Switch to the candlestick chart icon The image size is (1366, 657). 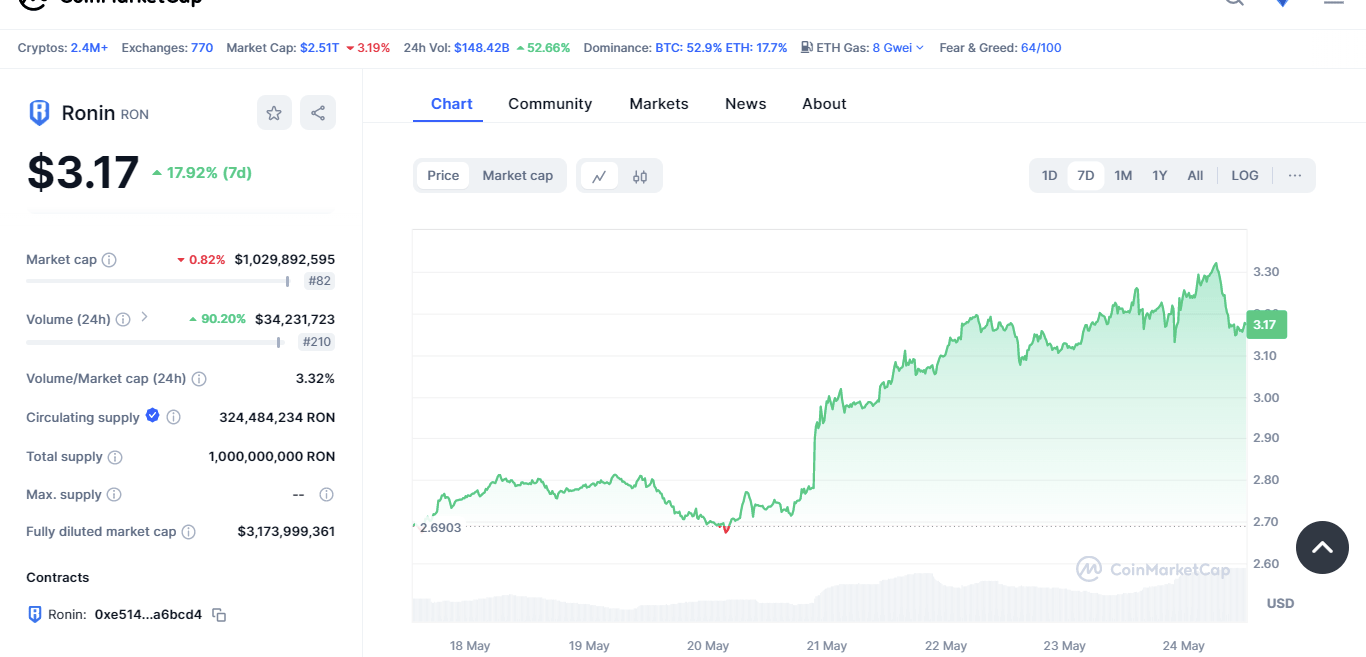(x=640, y=176)
